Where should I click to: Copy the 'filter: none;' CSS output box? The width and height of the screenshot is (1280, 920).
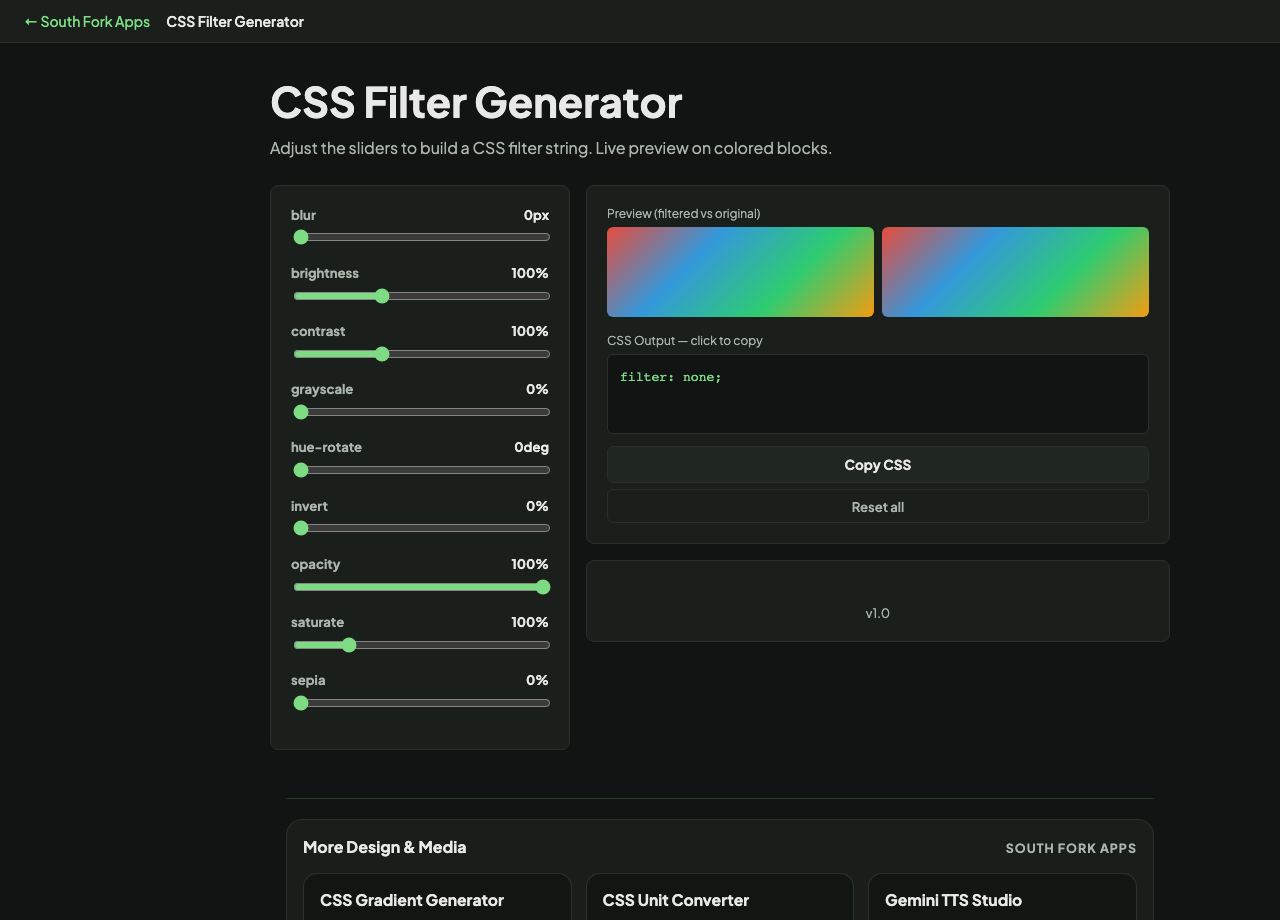878,394
